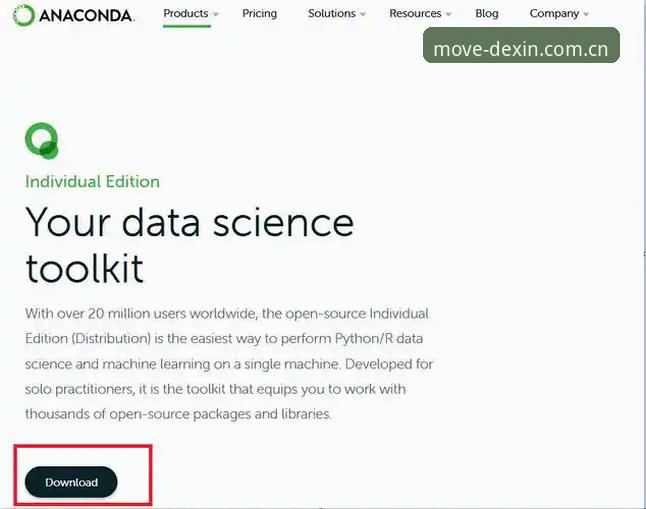Expand the Company dropdown arrow

(x=586, y=14)
